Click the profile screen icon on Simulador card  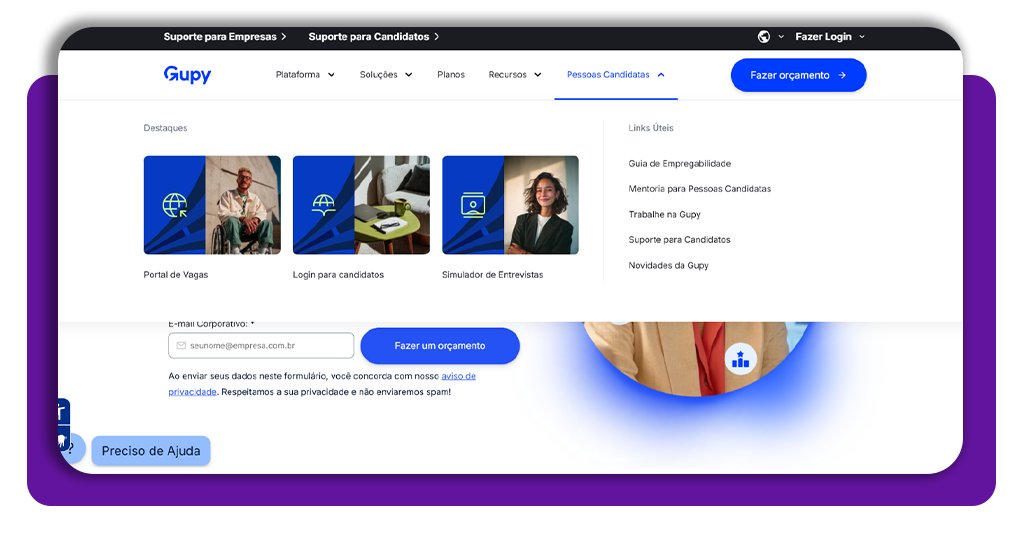point(473,204)
